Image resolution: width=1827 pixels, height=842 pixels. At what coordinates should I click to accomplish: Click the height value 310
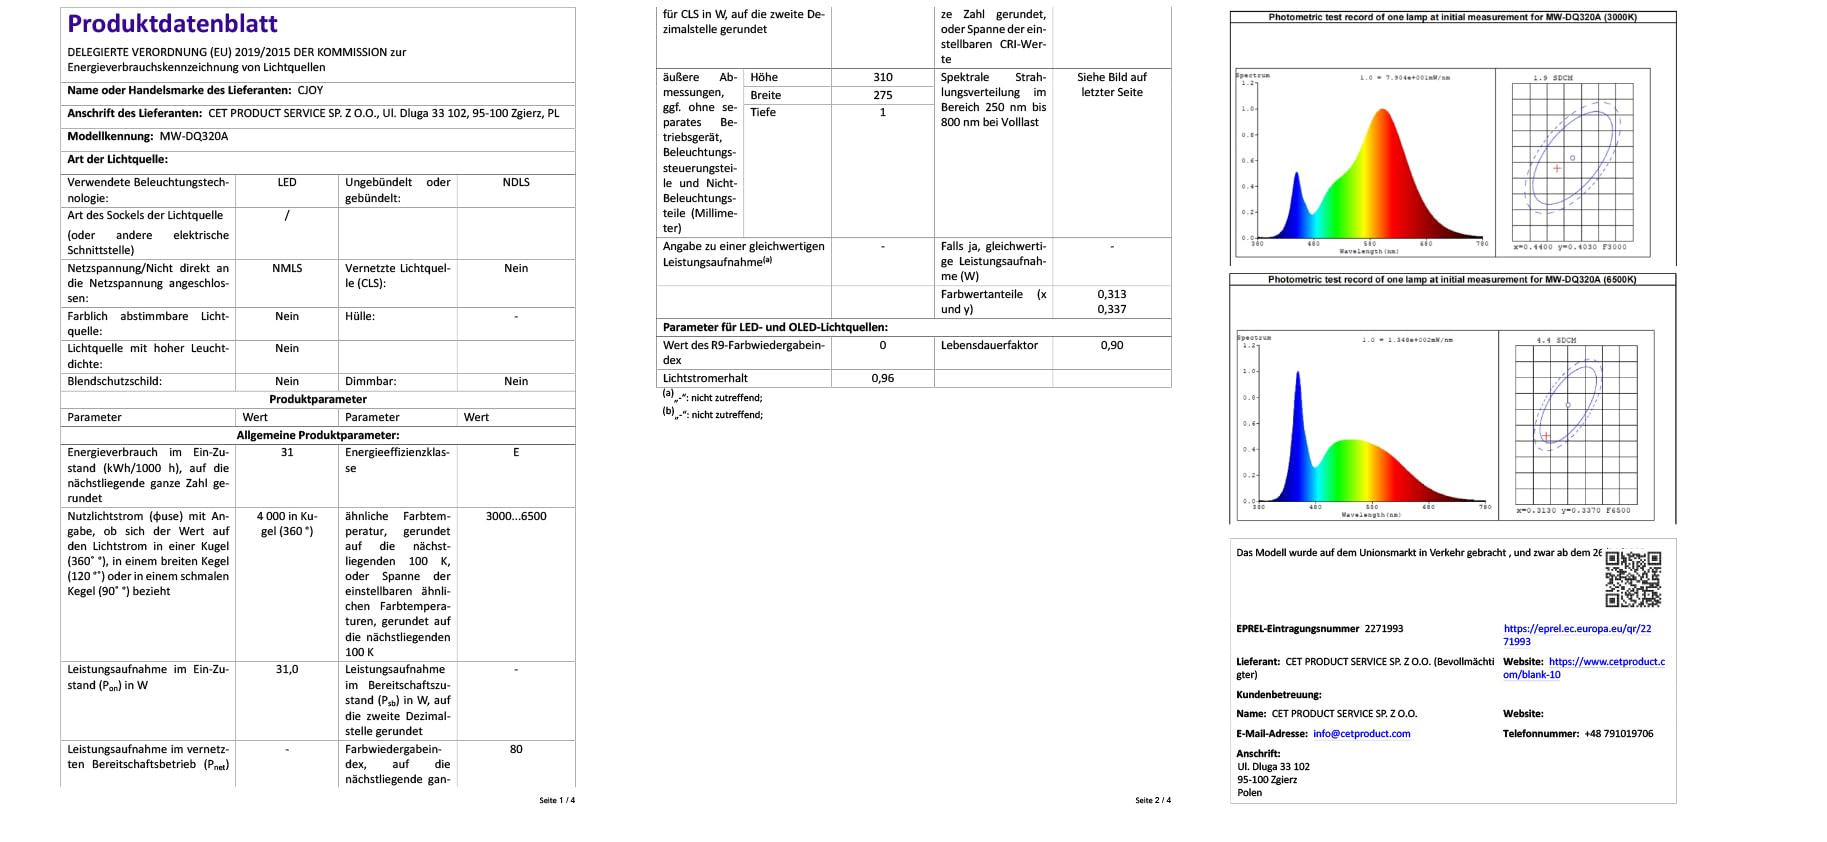coord(882,77)
